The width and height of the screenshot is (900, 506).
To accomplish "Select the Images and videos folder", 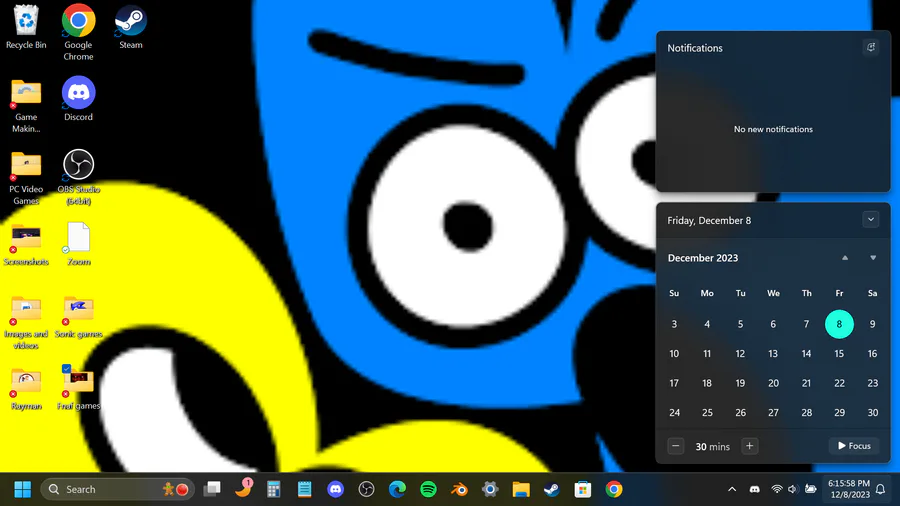I will point(26,322).
